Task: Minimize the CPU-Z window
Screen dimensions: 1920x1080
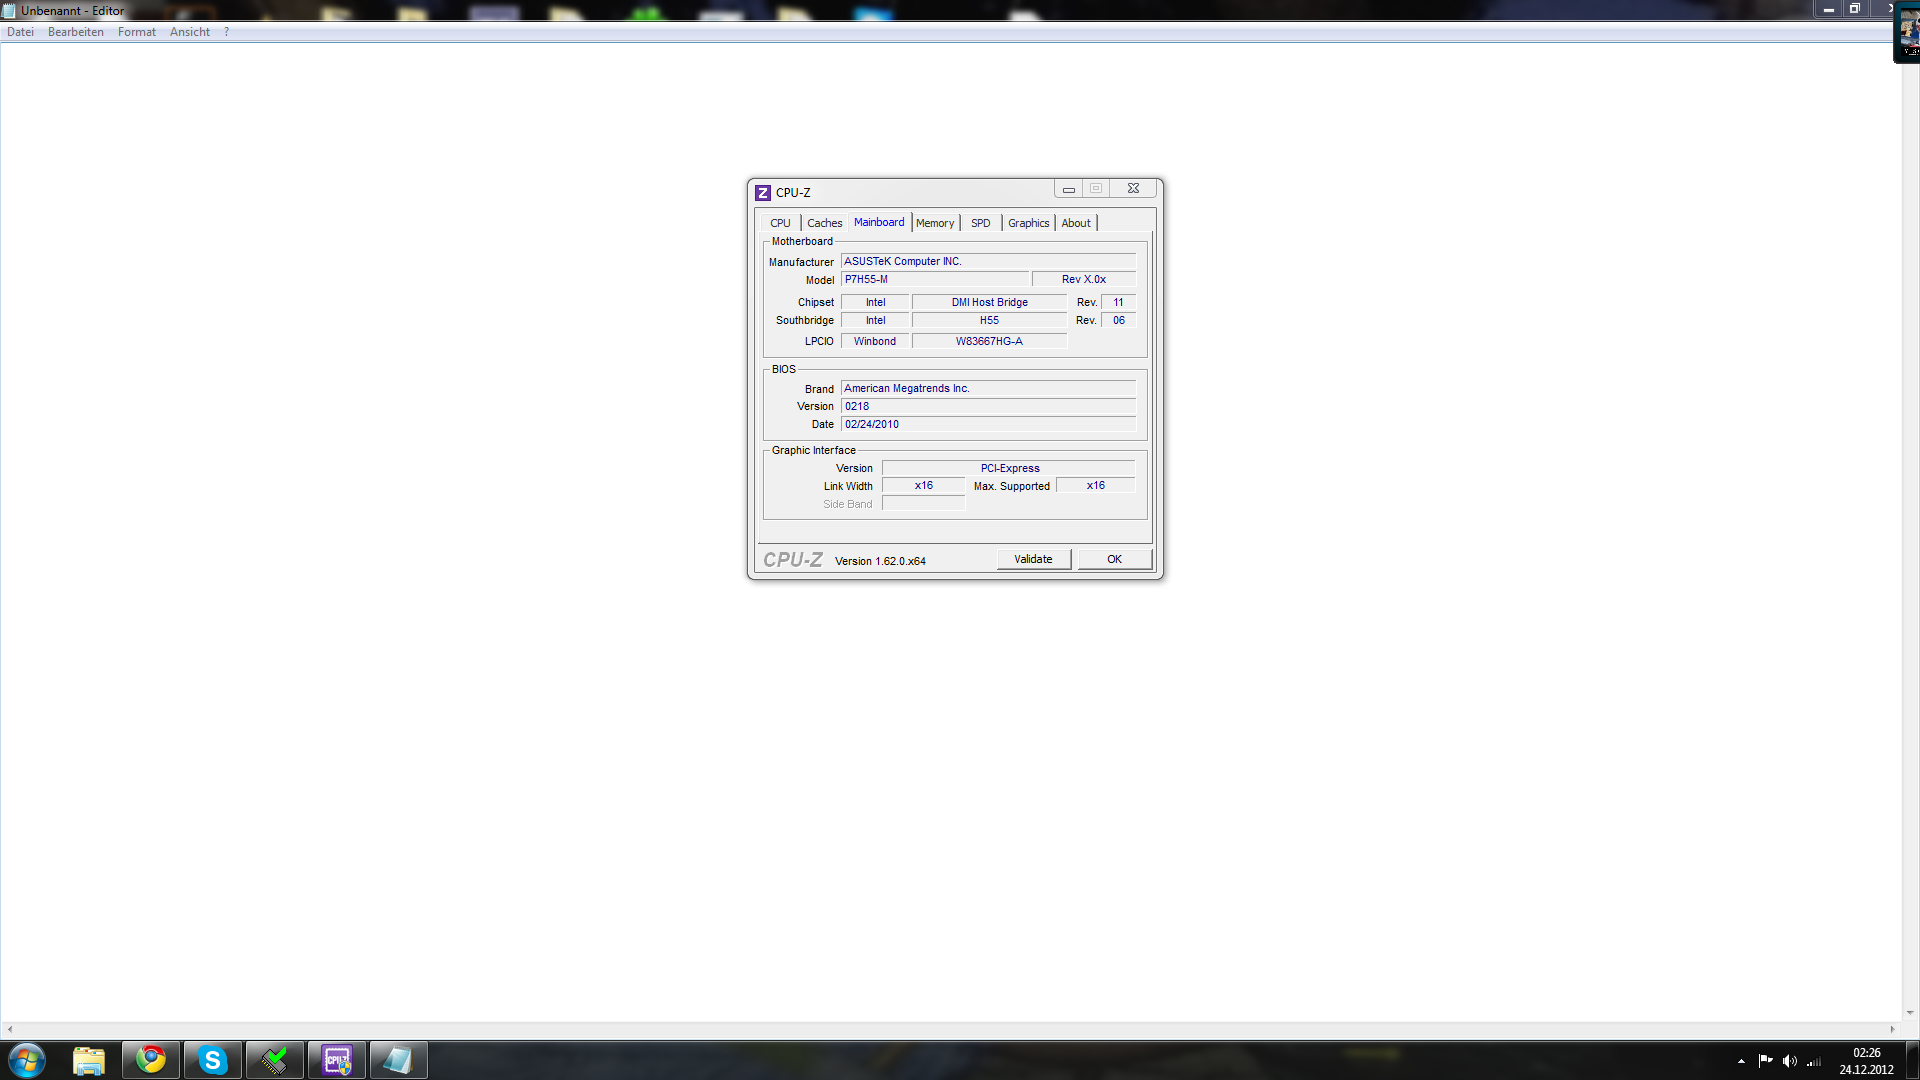Action: pos(1068,189)
